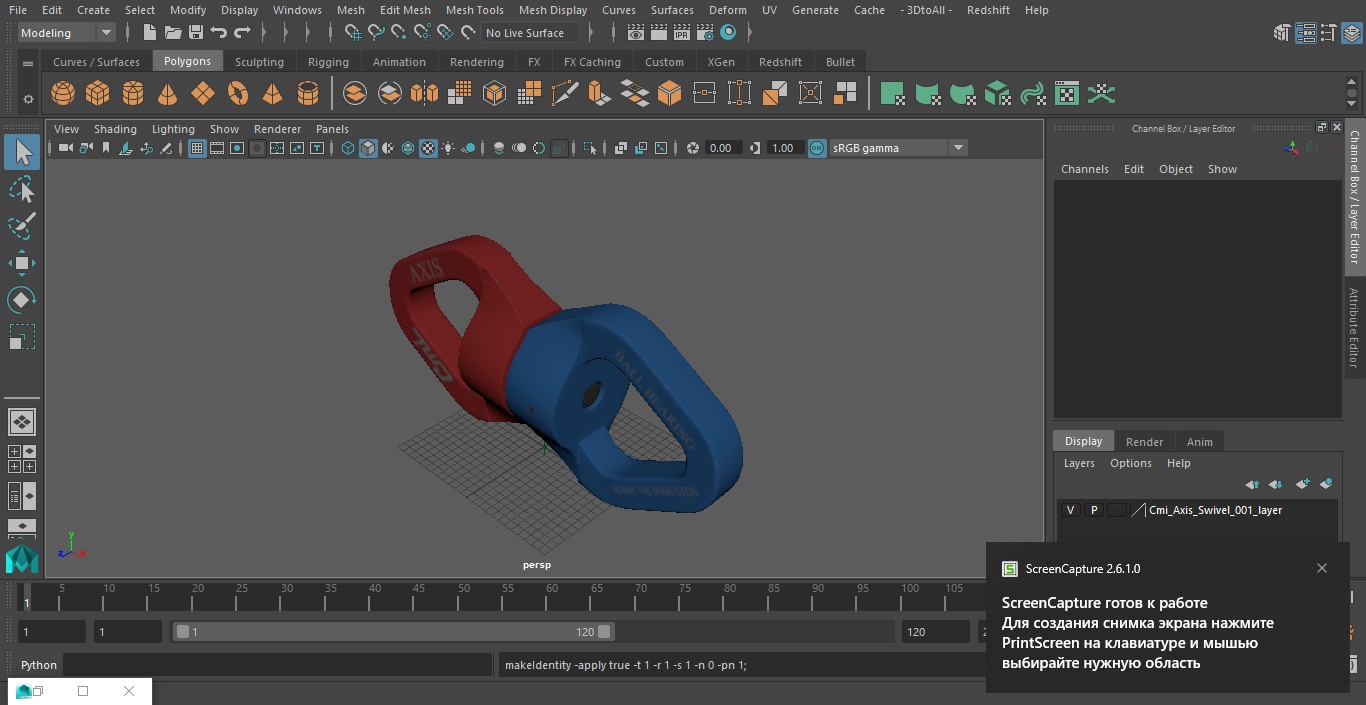Open the Mesh Tools menu

474,10
